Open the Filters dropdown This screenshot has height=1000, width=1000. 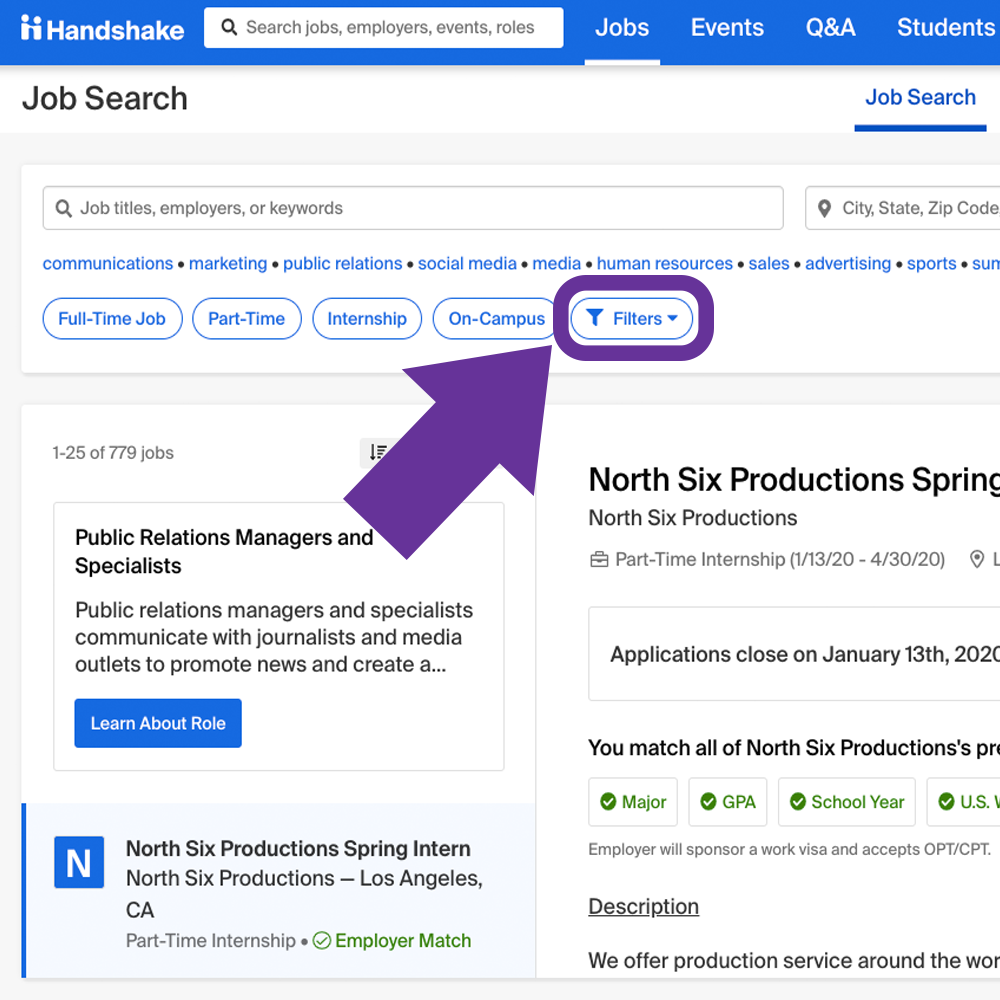click(x=631, y=318)
